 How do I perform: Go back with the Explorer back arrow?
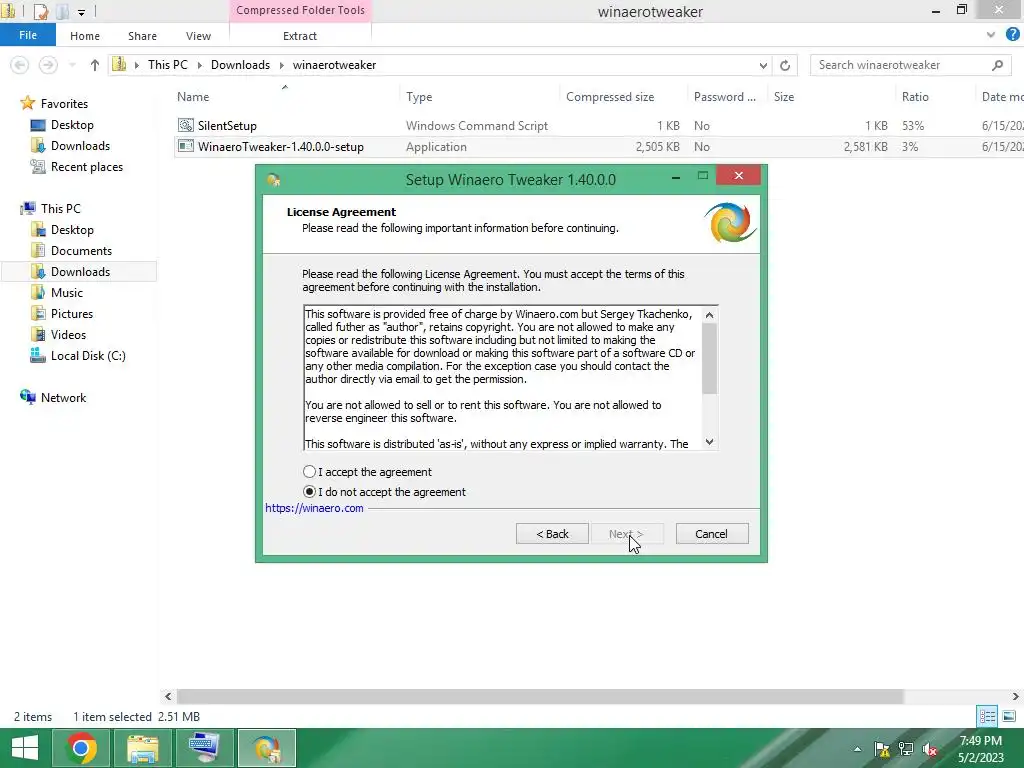(x=20, y=65)
